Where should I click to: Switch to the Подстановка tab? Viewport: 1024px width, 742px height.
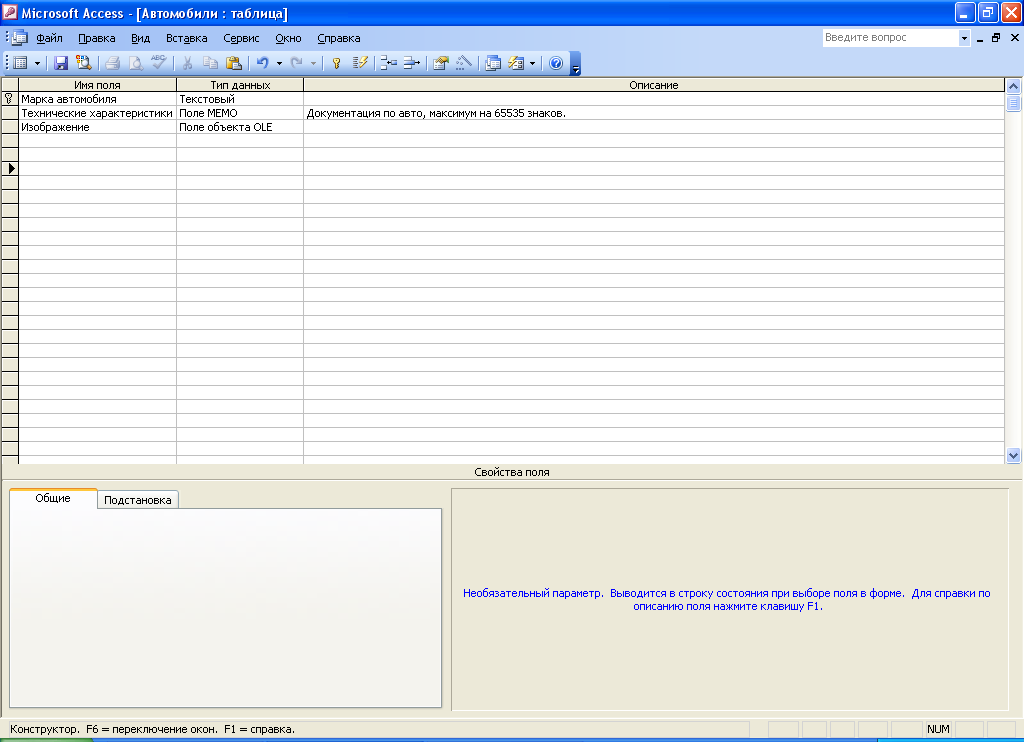click(x=138, y=500)
